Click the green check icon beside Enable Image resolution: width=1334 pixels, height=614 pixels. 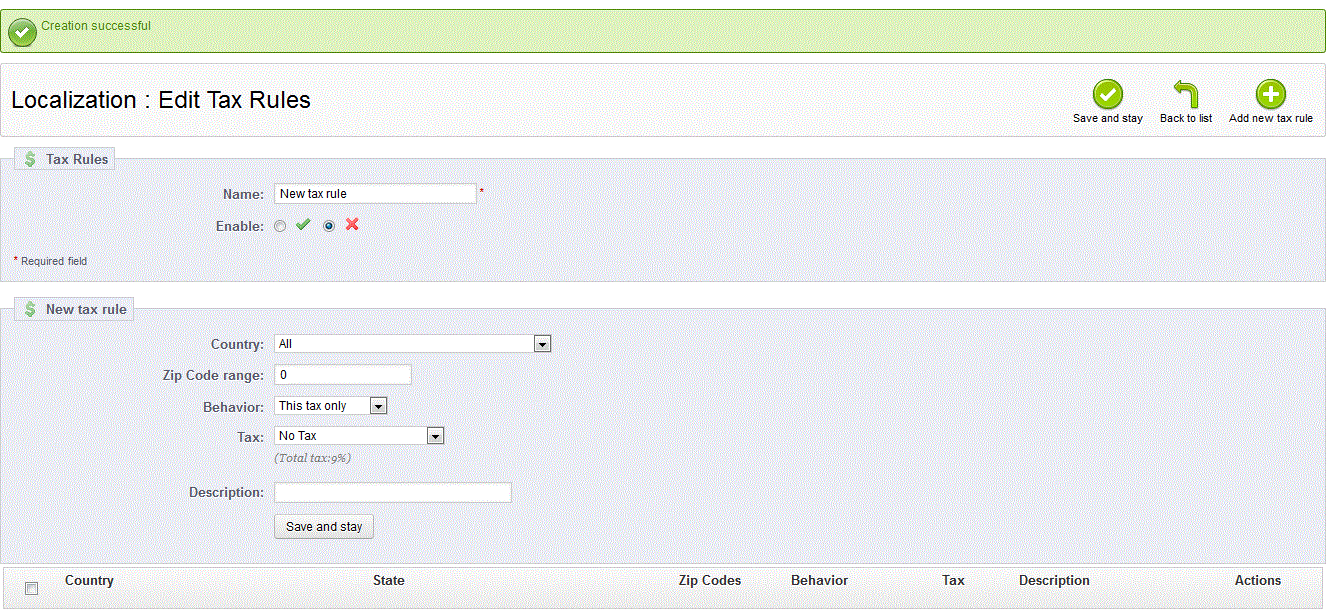[303, 225]
